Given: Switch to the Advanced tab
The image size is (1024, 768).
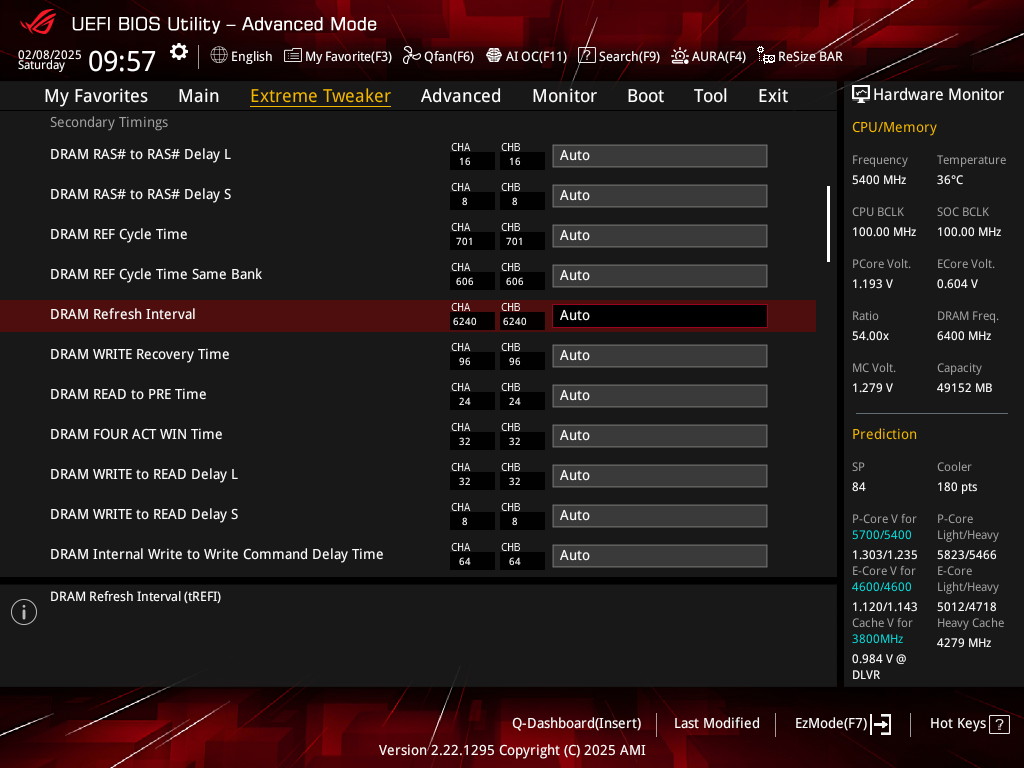Looking at the screenshot, I should [x=460, y=96].
